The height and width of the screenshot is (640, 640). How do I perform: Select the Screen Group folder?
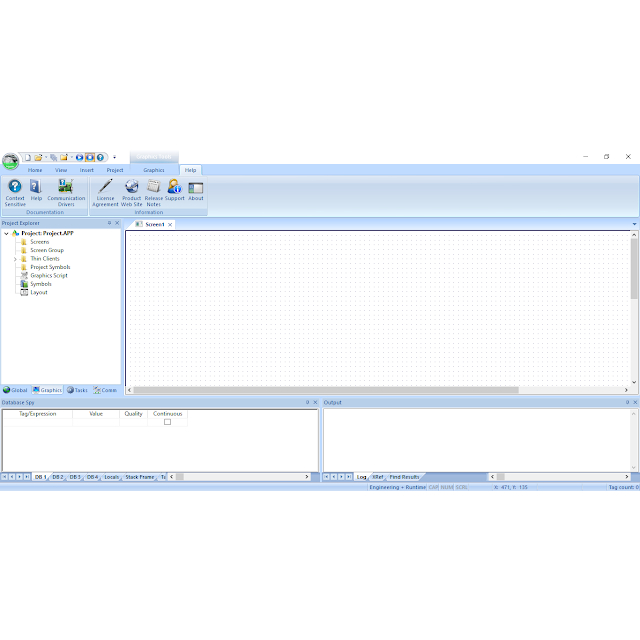coord(47,250)
